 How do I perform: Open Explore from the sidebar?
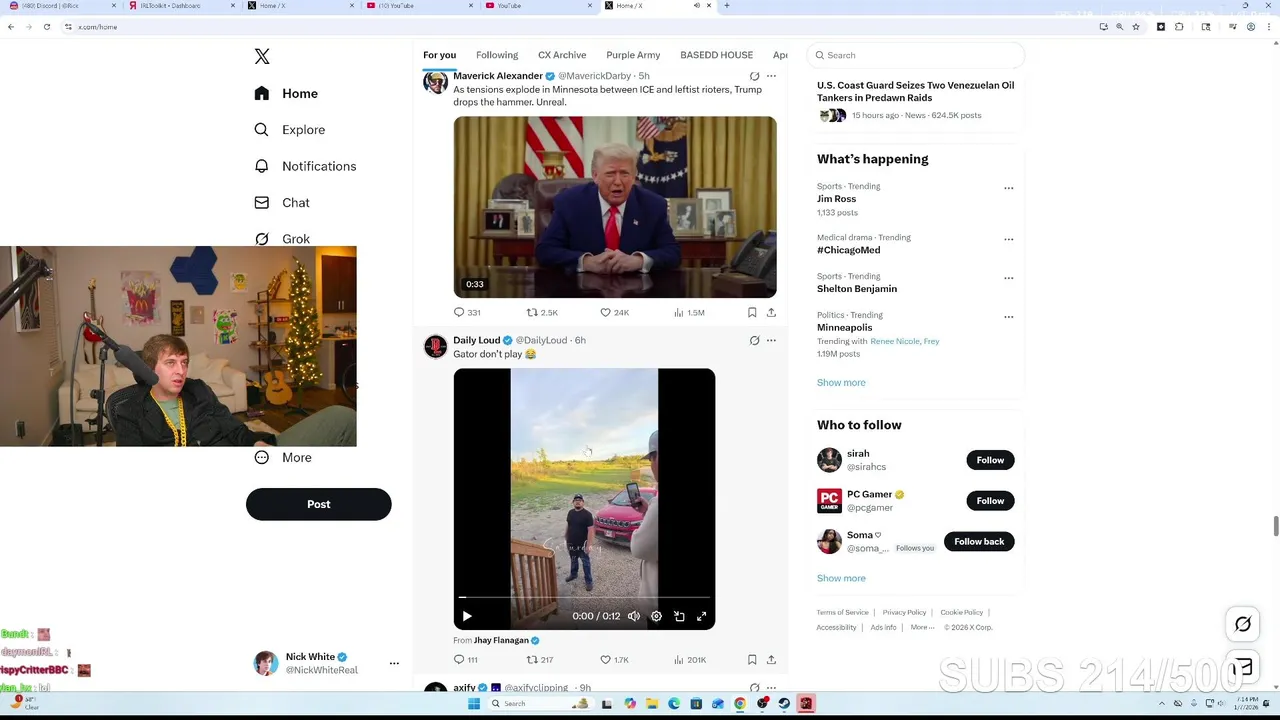pyautogui.click(x=290, y=130)
